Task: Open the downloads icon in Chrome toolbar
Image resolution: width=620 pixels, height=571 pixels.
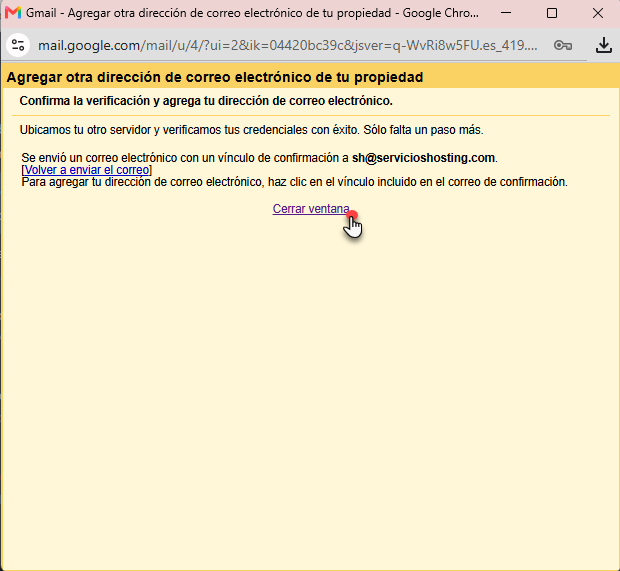Action: (603, 45)
